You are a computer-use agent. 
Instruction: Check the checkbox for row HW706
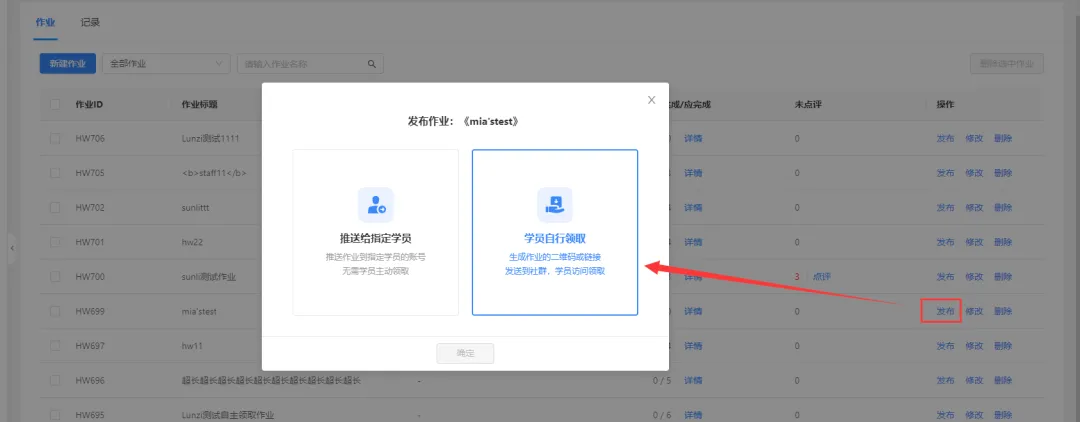point(55,138)
